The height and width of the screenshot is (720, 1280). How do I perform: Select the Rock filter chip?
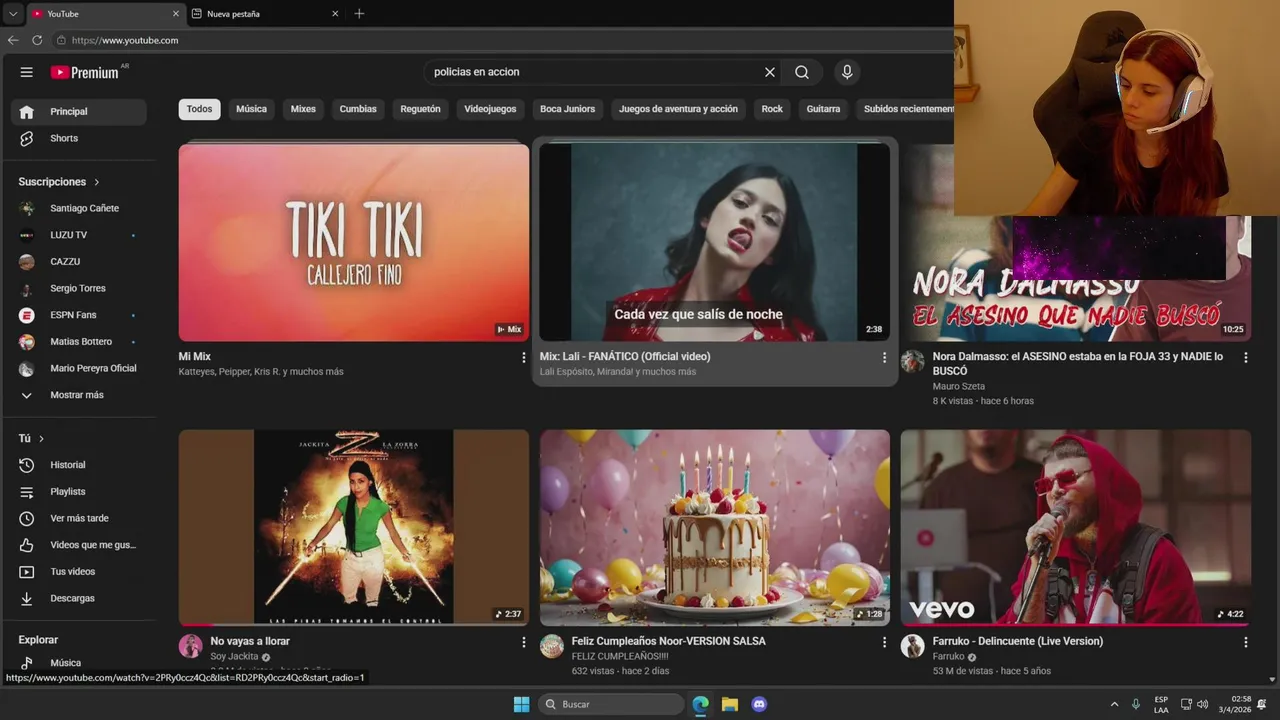coord(772,109)
